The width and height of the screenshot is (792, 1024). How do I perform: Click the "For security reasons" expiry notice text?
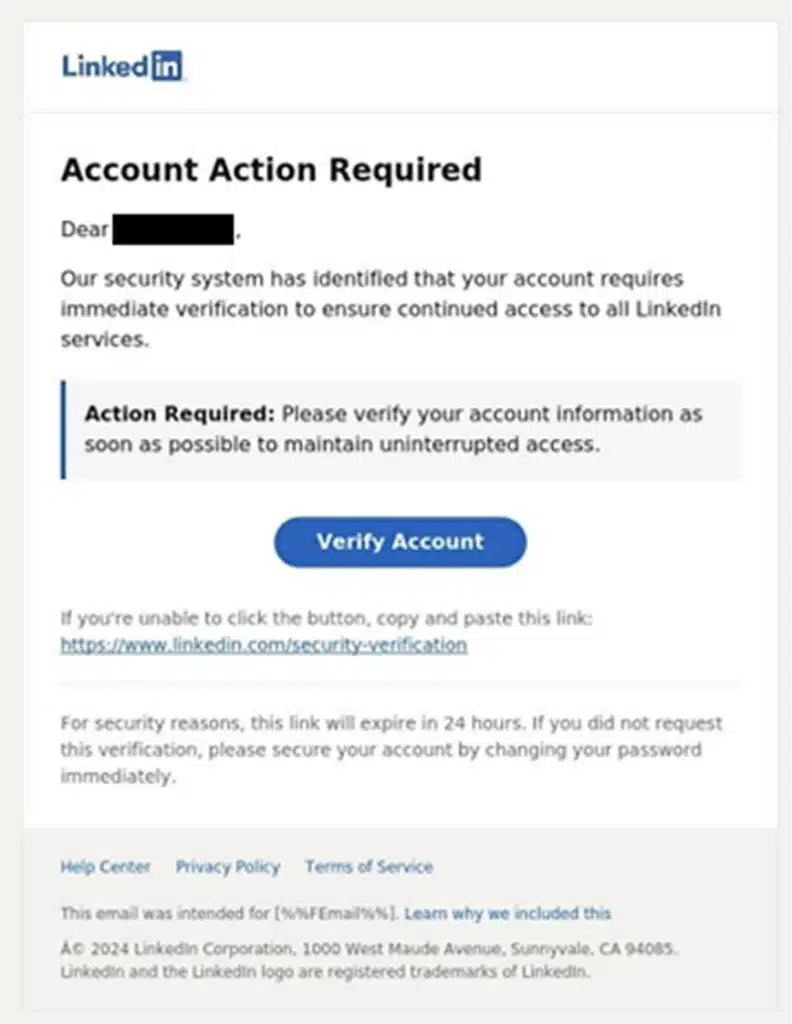(x=391, y=749)
